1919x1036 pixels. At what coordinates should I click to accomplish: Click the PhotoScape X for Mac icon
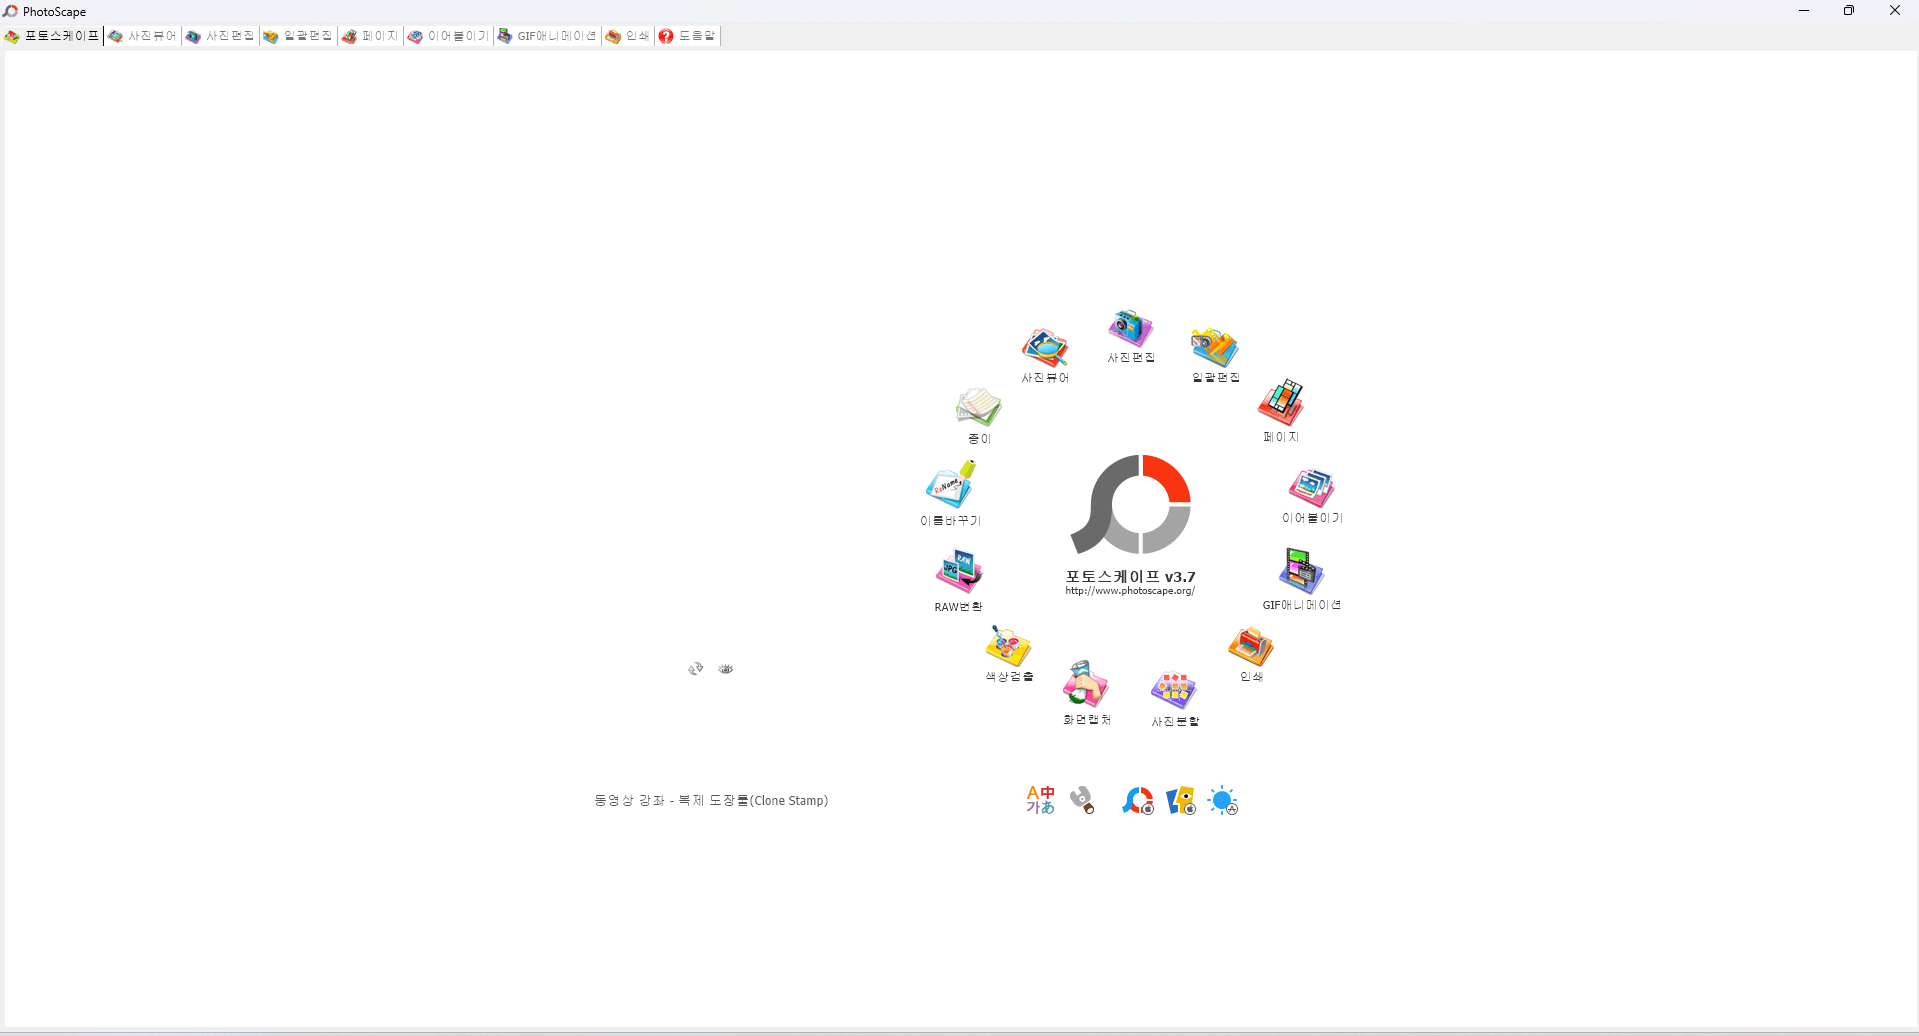coord(1138,801)
